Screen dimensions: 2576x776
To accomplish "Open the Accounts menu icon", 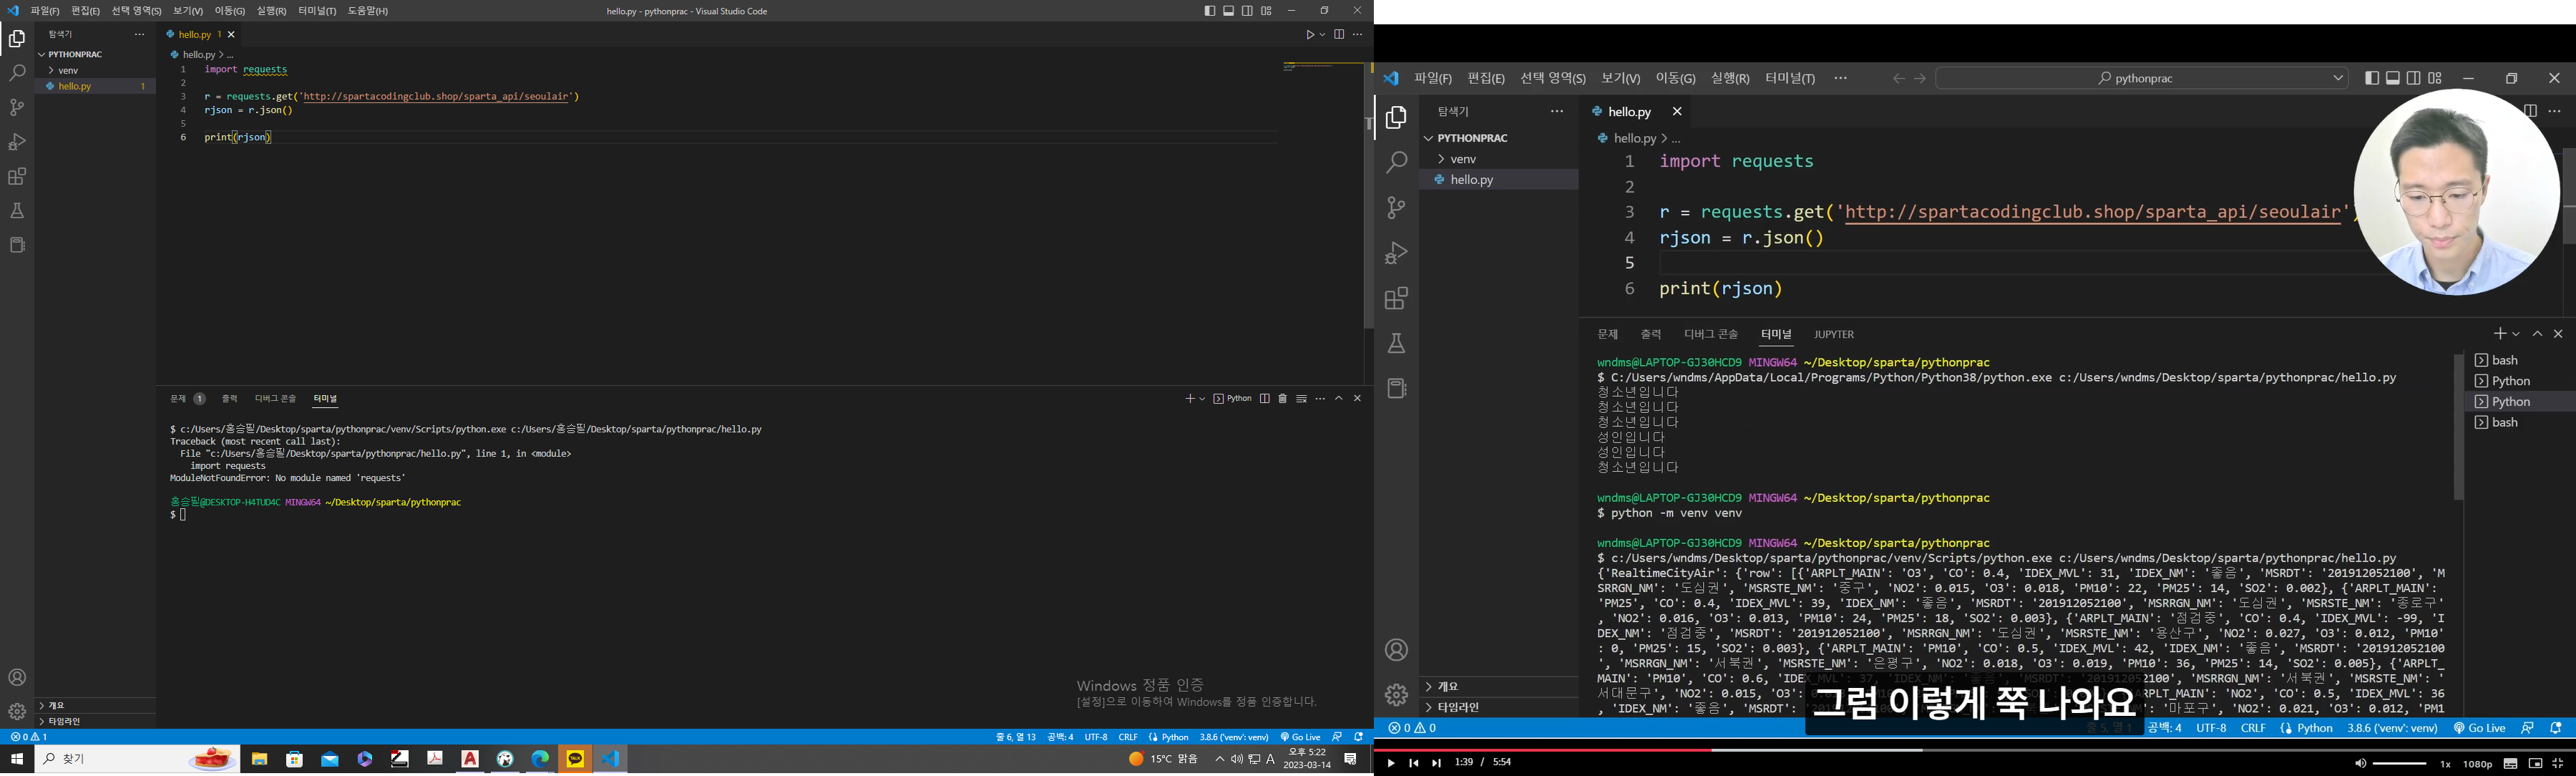I will coord(17,678).
